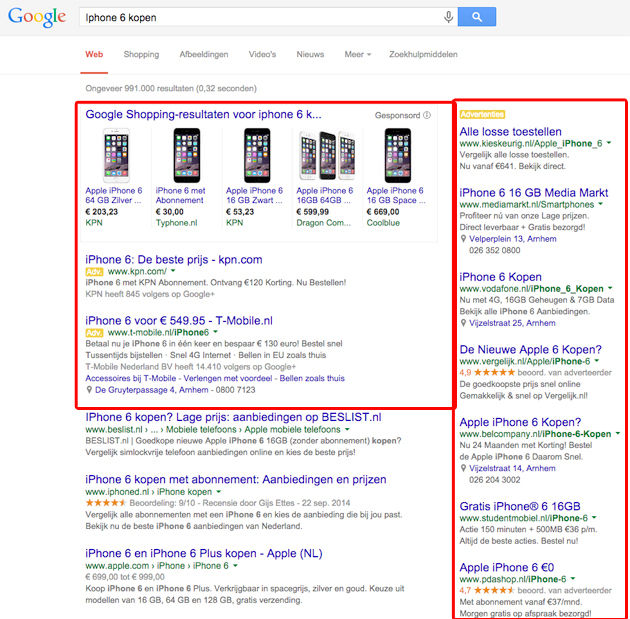Open the Video's tab
Screen dimensions: 630x619
pyautogui.click(x=262, y=55)
